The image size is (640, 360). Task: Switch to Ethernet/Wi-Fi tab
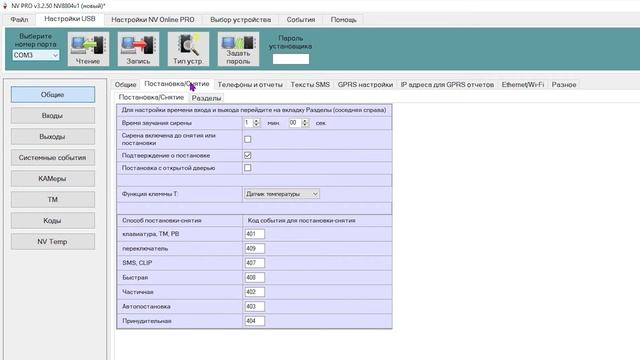coord(523,84)
